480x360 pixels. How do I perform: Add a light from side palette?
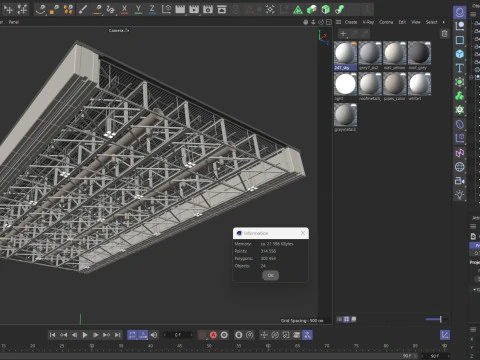pos(460,195)
